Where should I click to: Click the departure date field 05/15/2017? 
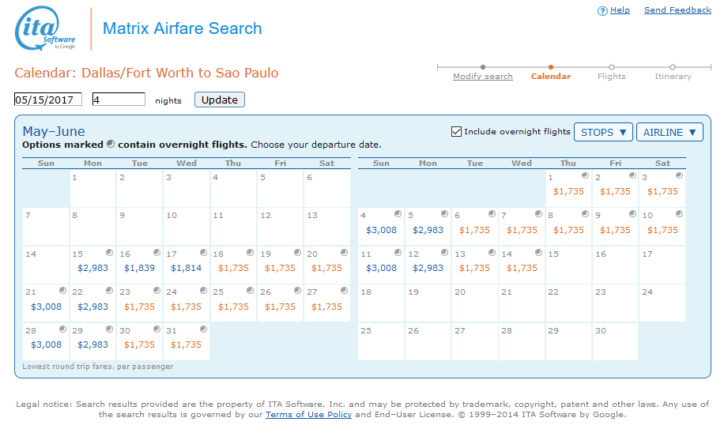48,99
